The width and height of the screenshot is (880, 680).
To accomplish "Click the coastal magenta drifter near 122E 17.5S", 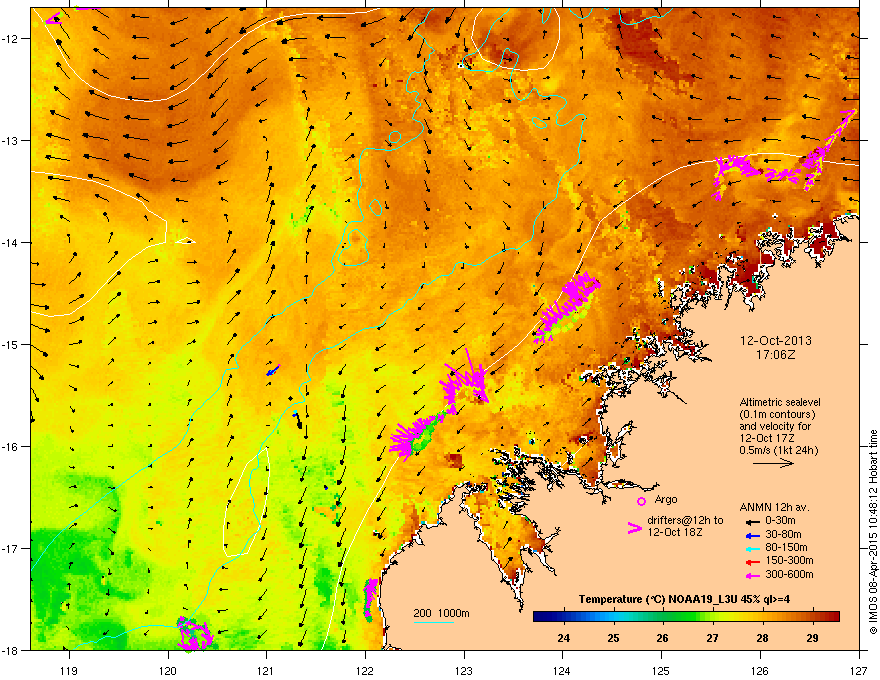I will pos(370,599).
